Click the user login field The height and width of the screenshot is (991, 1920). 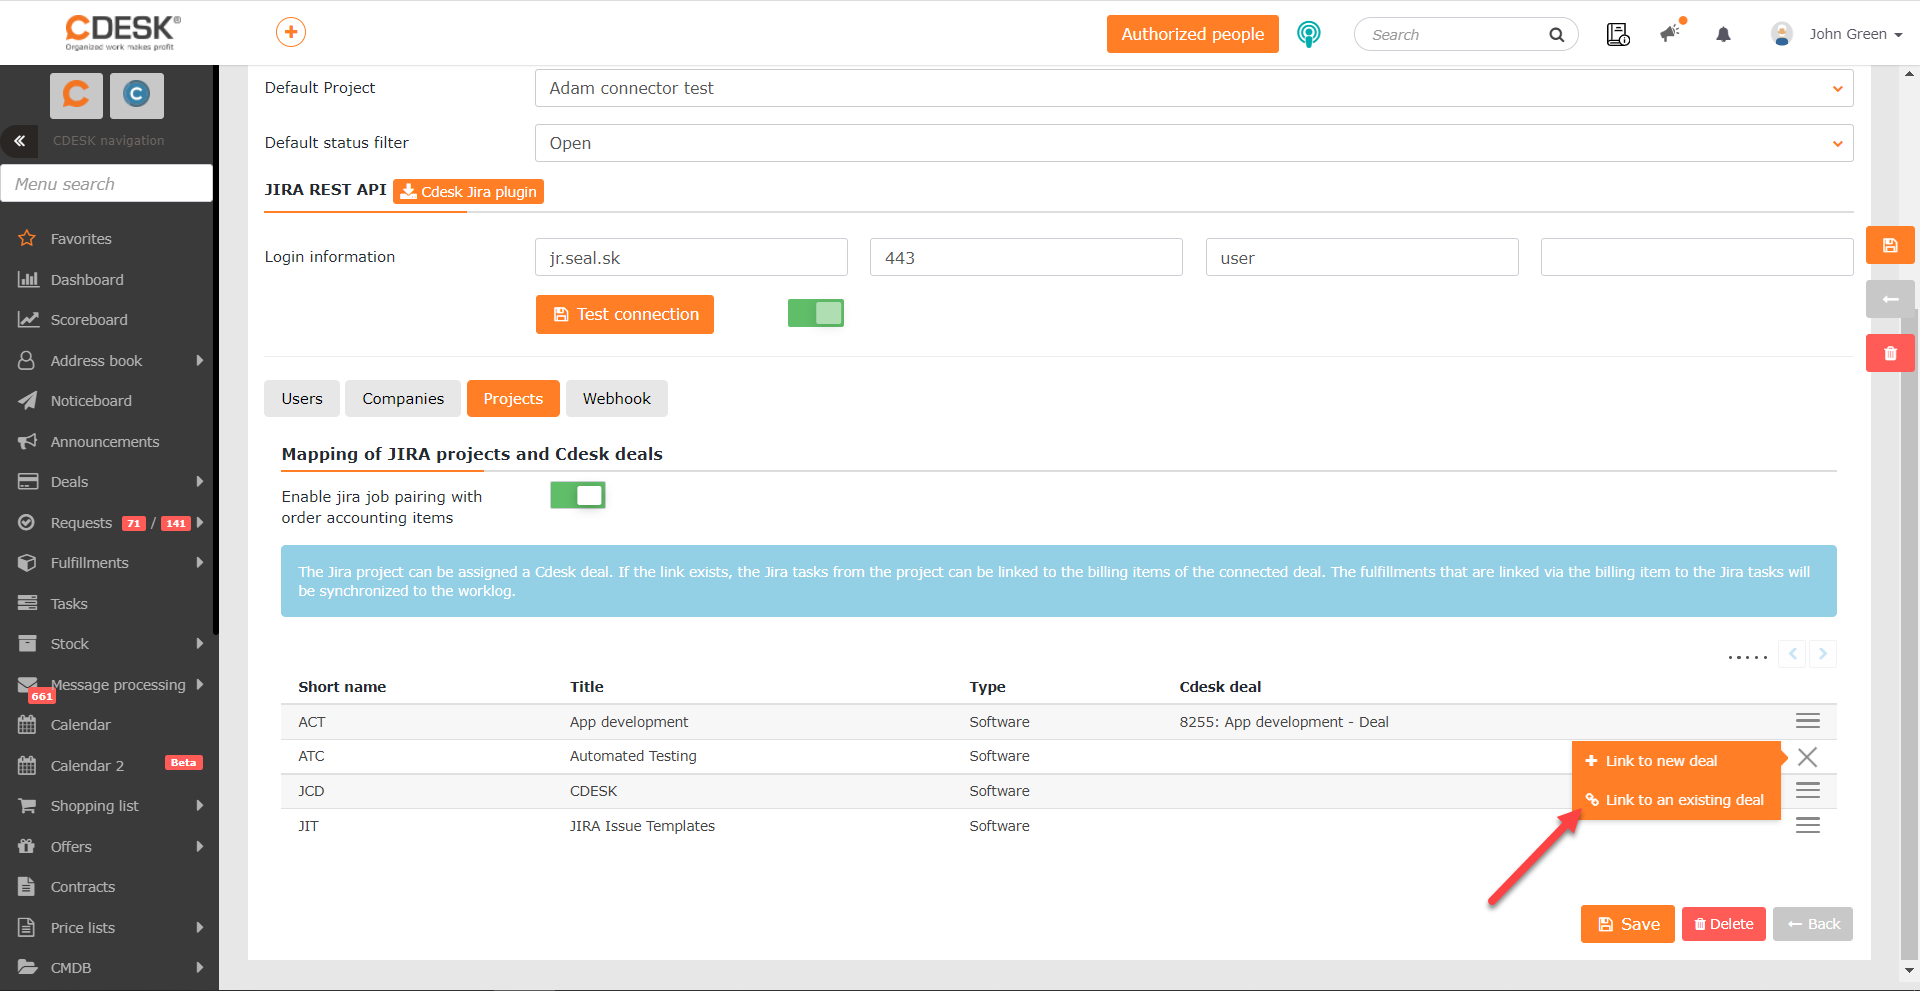pos(1362,258)
